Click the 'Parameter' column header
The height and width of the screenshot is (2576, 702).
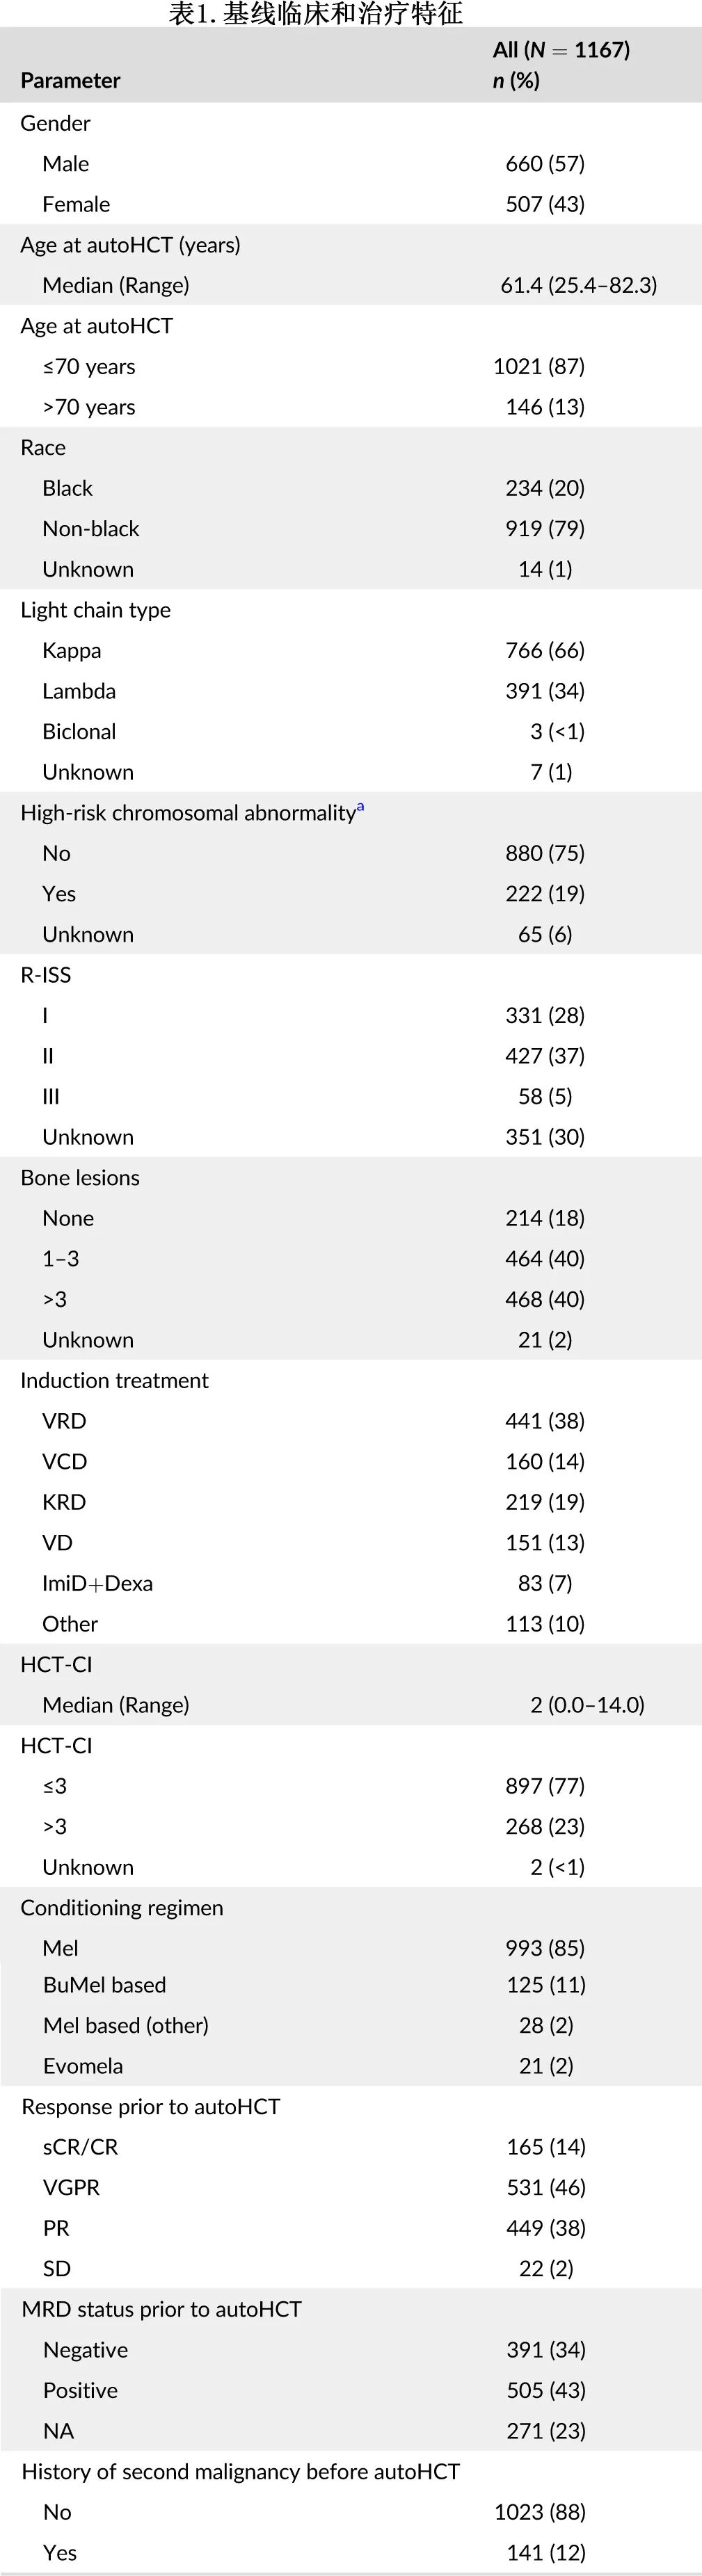70,81
